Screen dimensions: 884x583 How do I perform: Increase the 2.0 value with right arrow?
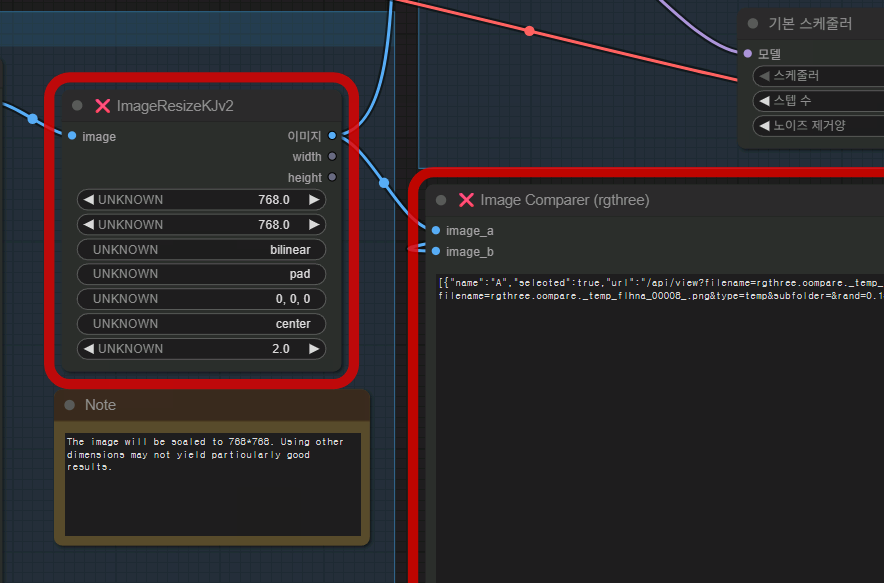[314, 349]
